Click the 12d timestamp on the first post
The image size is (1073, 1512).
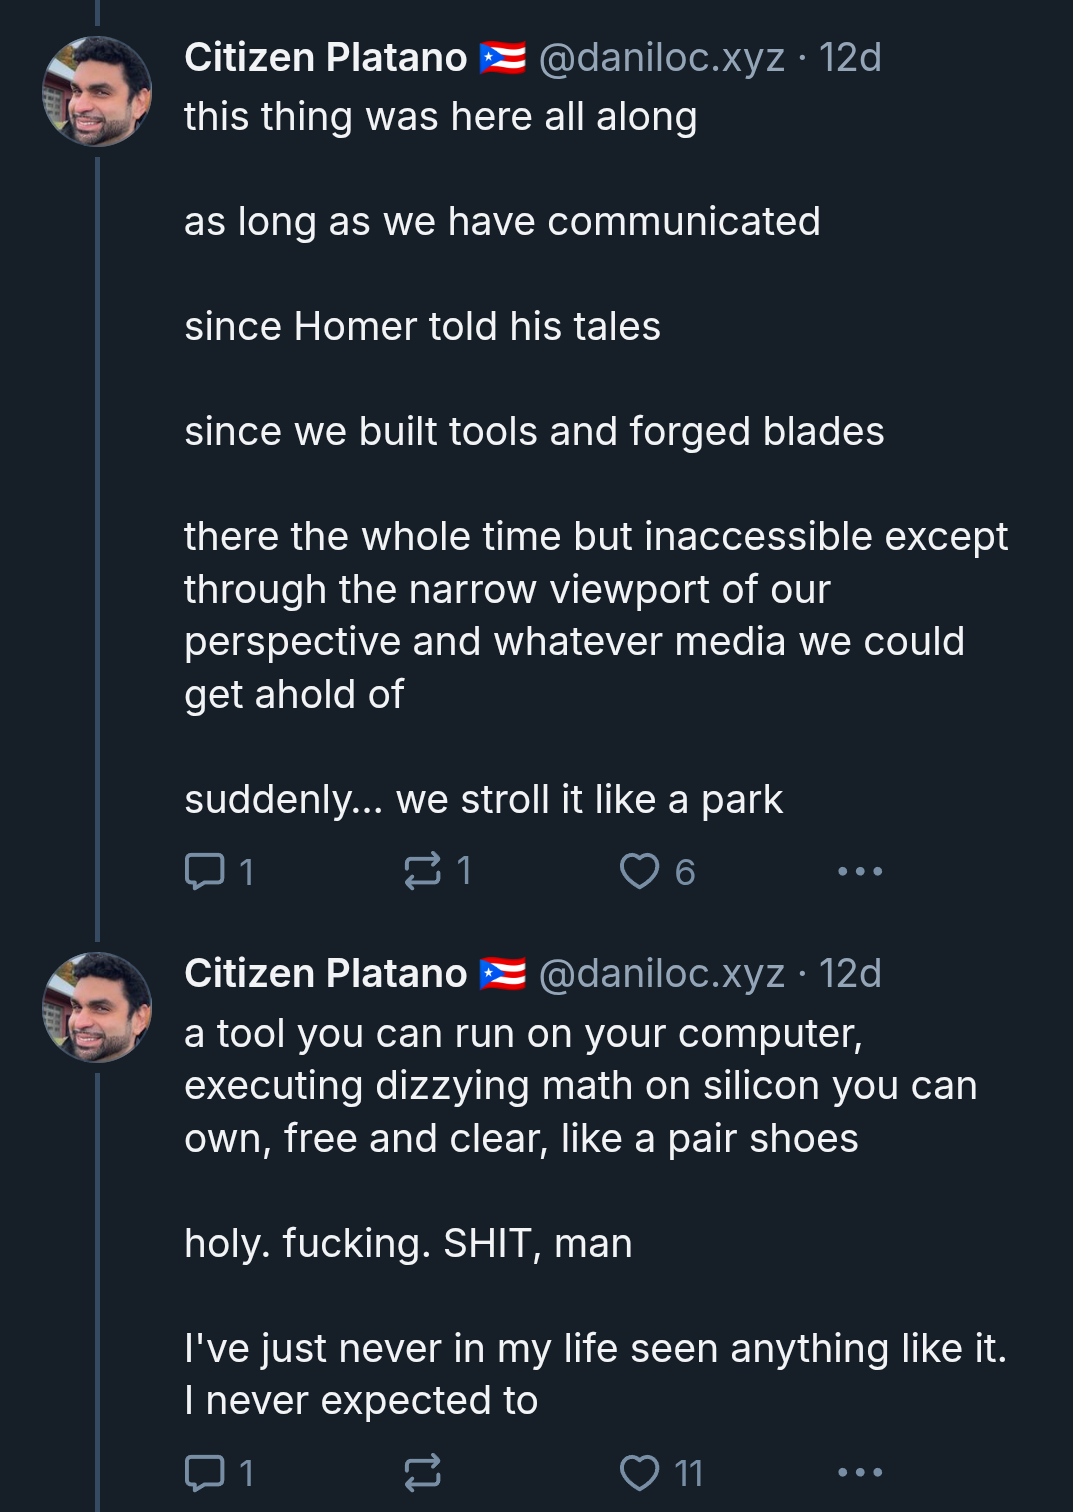coord(850,58)
